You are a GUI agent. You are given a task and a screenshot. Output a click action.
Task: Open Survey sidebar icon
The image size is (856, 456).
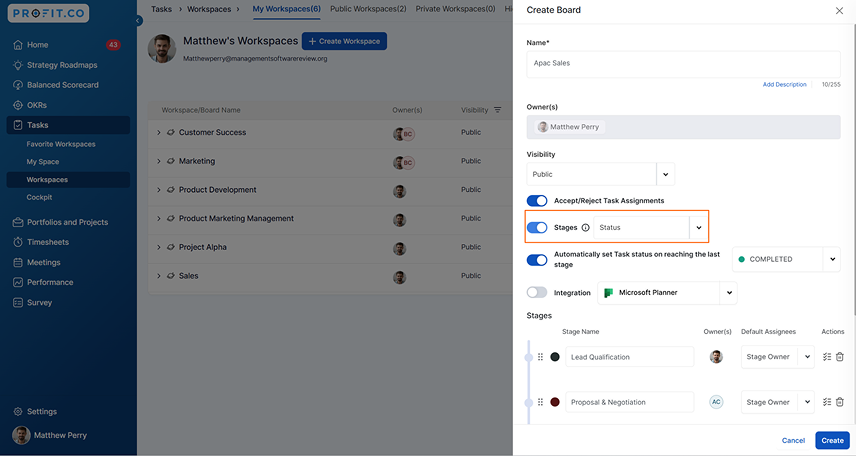18,303
